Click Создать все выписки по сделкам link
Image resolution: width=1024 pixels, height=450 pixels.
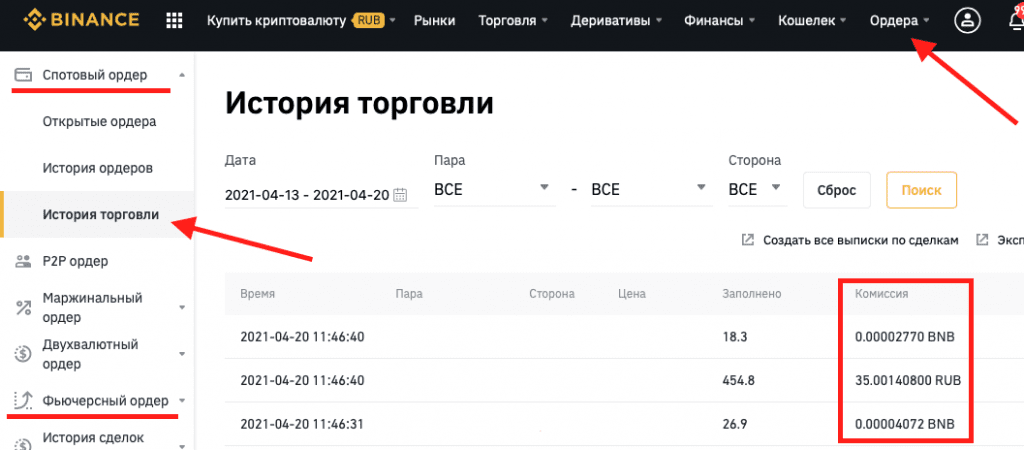[x=850, y=240]
